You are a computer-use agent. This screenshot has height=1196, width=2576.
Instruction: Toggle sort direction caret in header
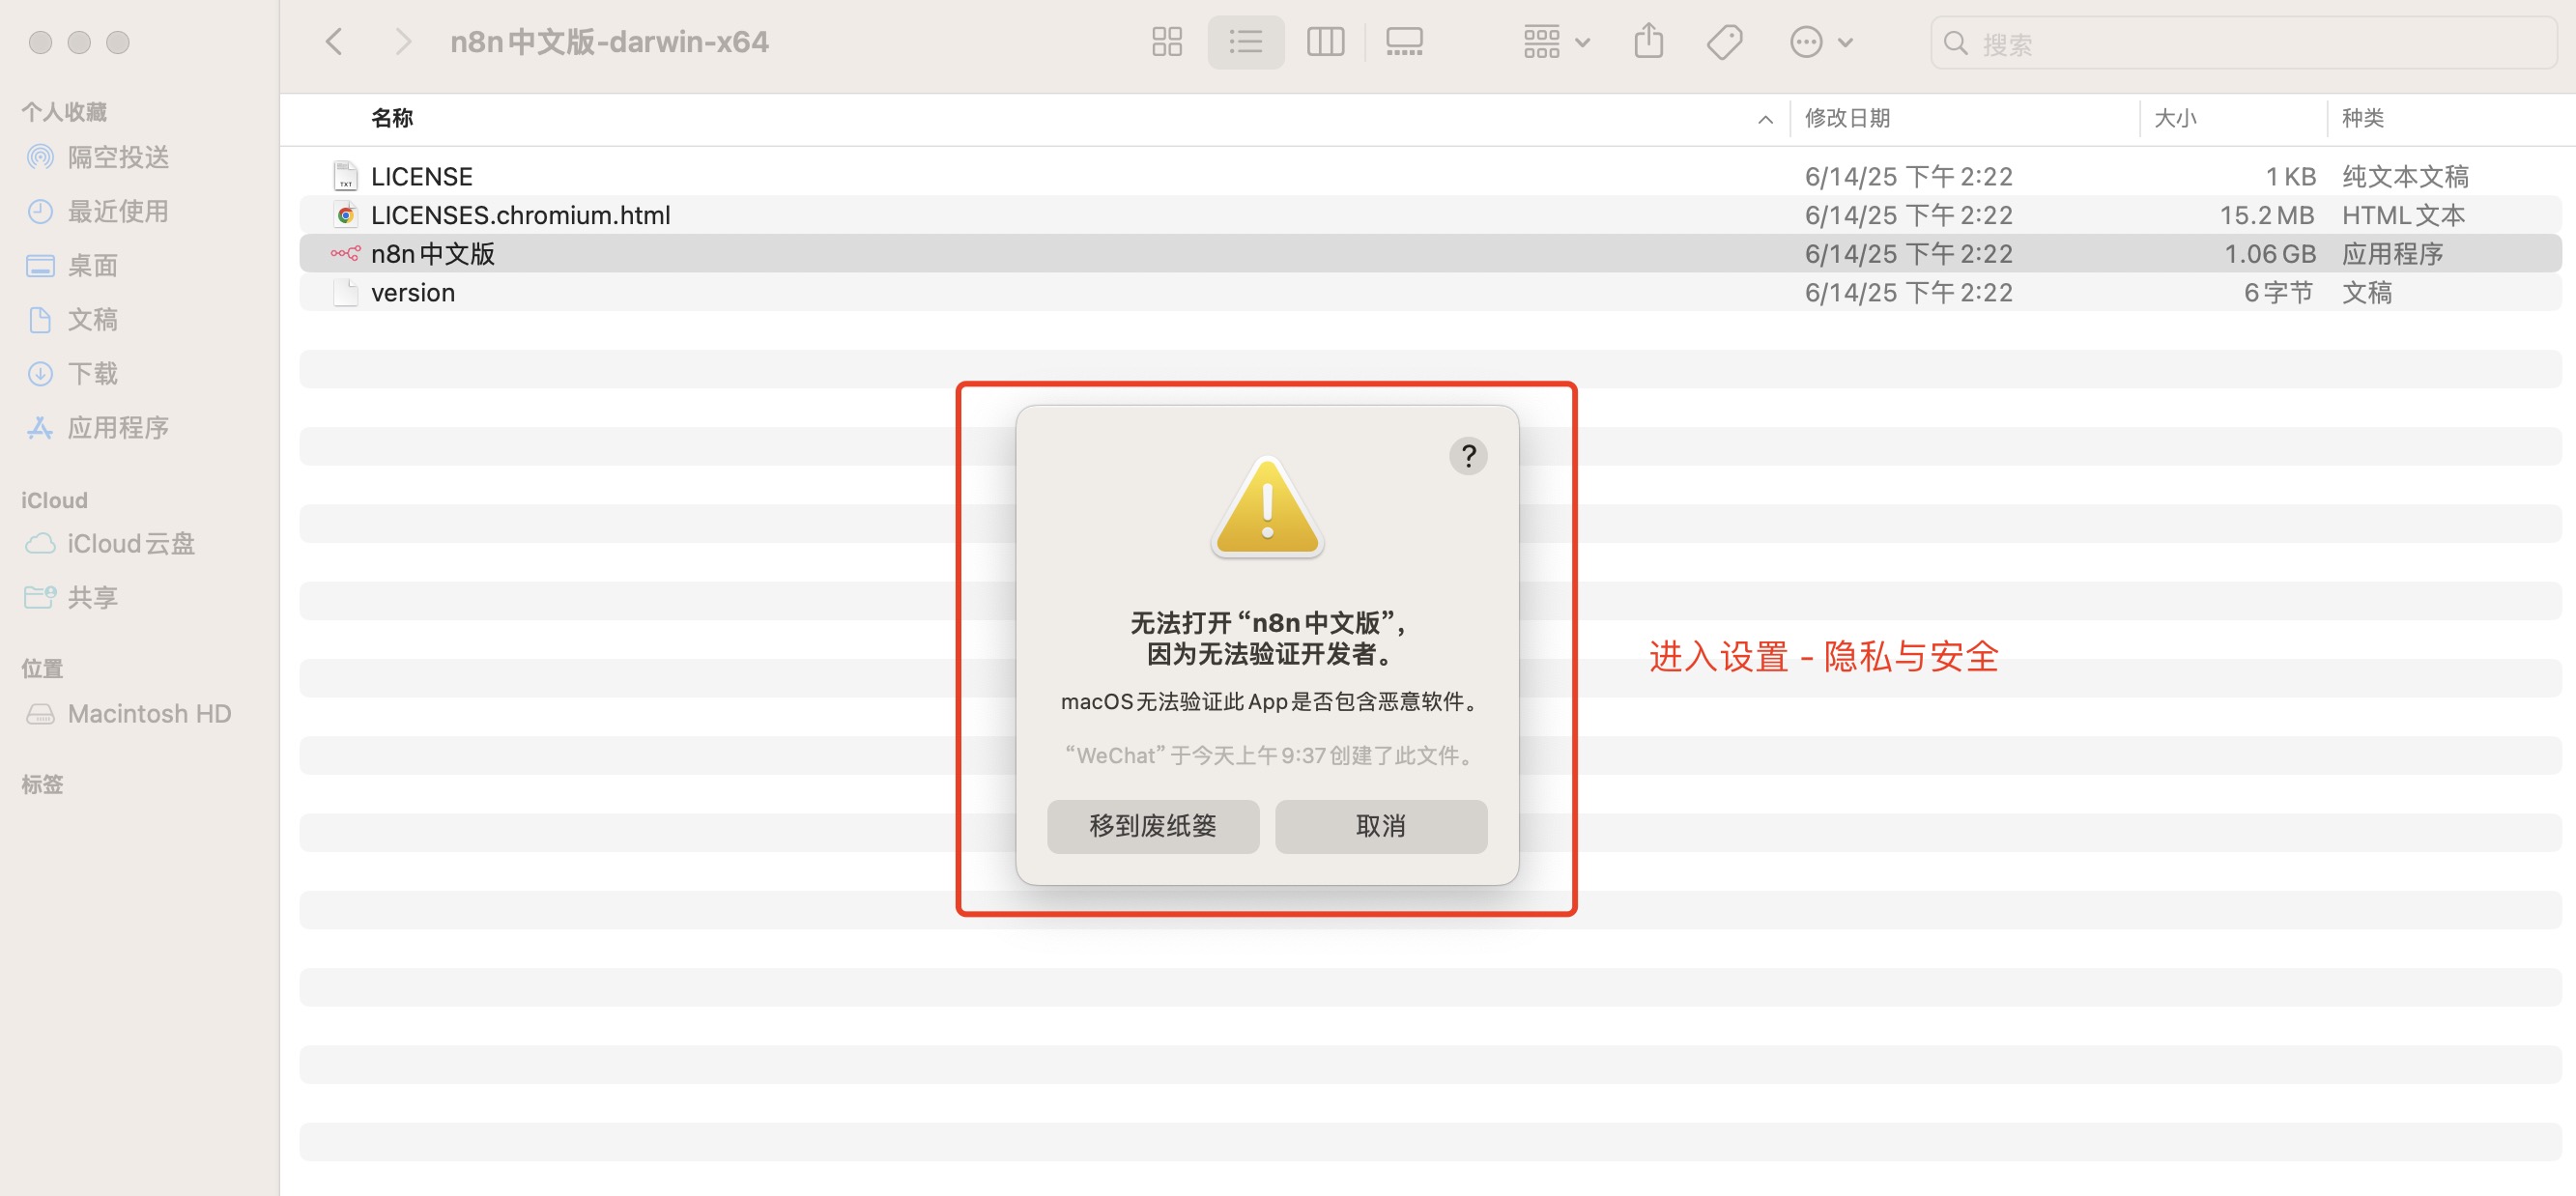(x=1765, y=120)
